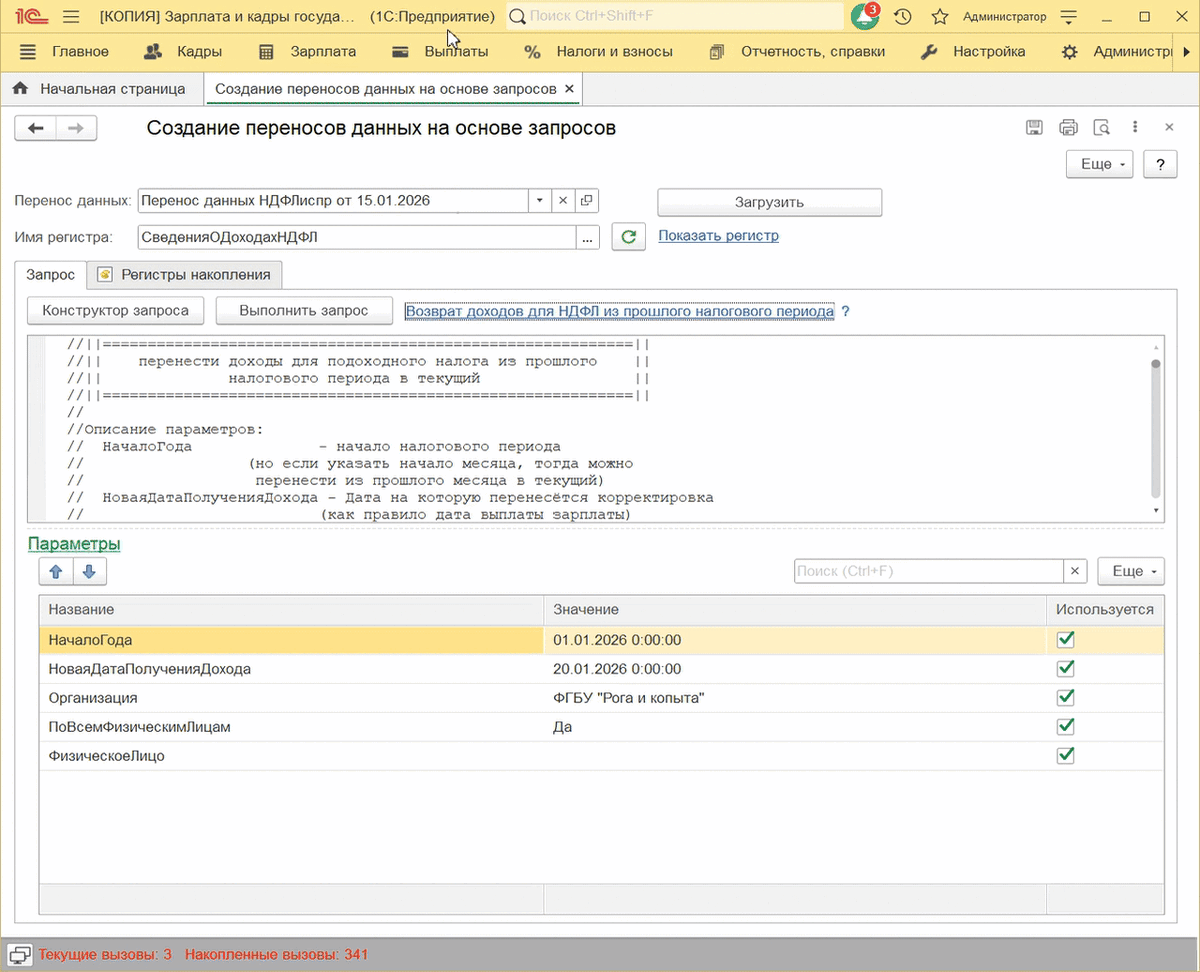Click the Загрузить button

[x=769, y=202]
